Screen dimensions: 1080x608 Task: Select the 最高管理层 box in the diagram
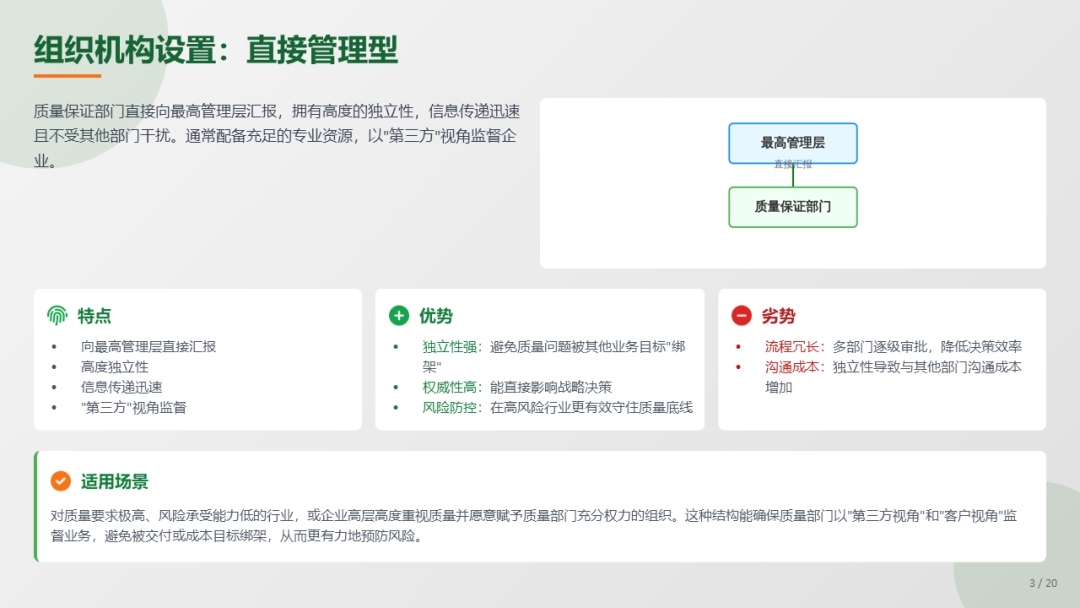tap(792, 140)
